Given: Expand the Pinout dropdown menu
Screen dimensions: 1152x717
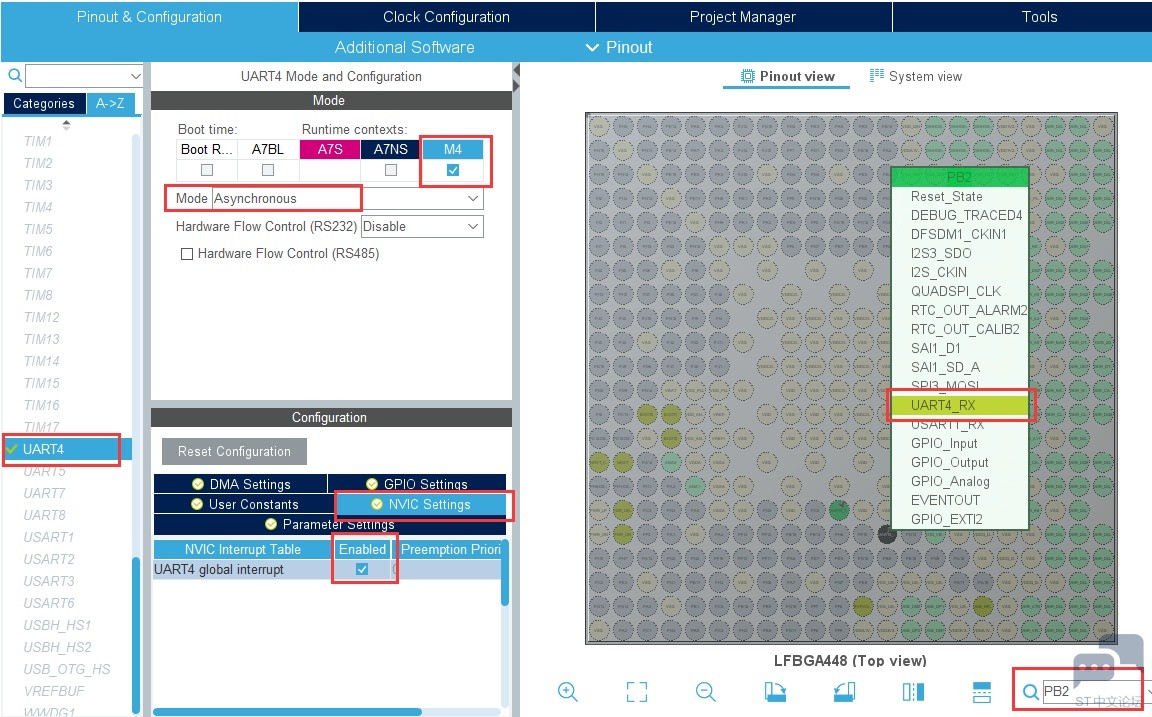Looking at the screenshot, I should click(618, 47).
